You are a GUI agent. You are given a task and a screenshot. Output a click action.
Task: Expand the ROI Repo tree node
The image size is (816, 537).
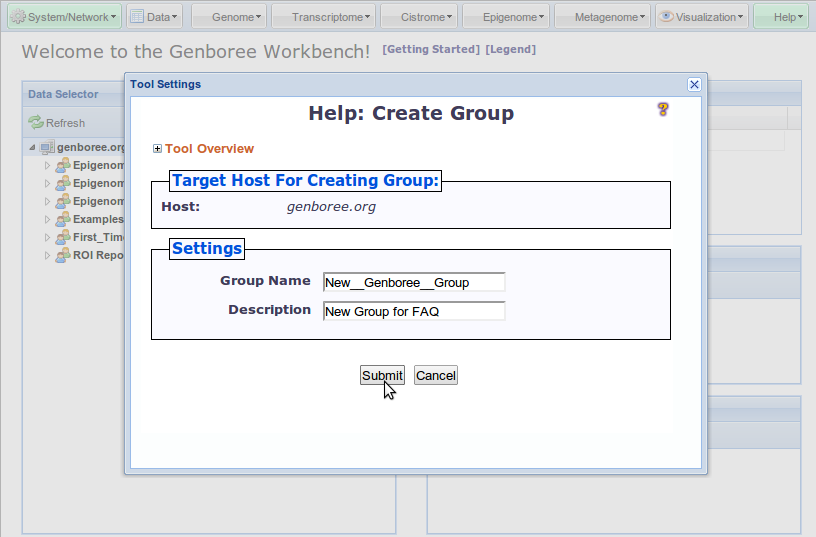pos(47,255)
